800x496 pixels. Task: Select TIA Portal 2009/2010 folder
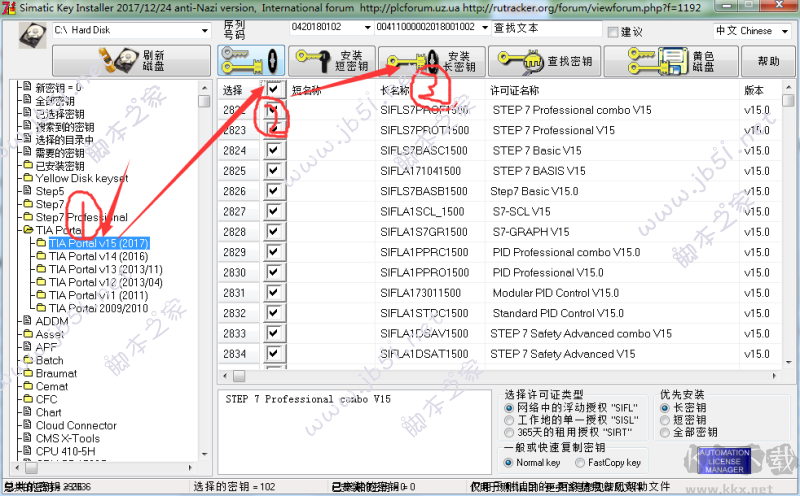tap(98, 308)
